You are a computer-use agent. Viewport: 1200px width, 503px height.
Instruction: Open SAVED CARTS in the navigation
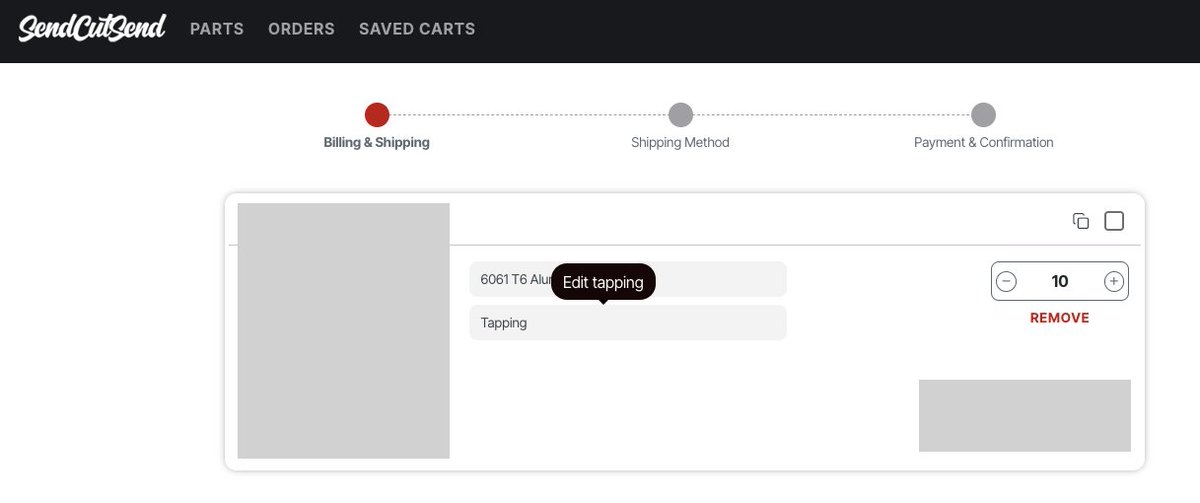pyautogui.click(x=417, y=29)
